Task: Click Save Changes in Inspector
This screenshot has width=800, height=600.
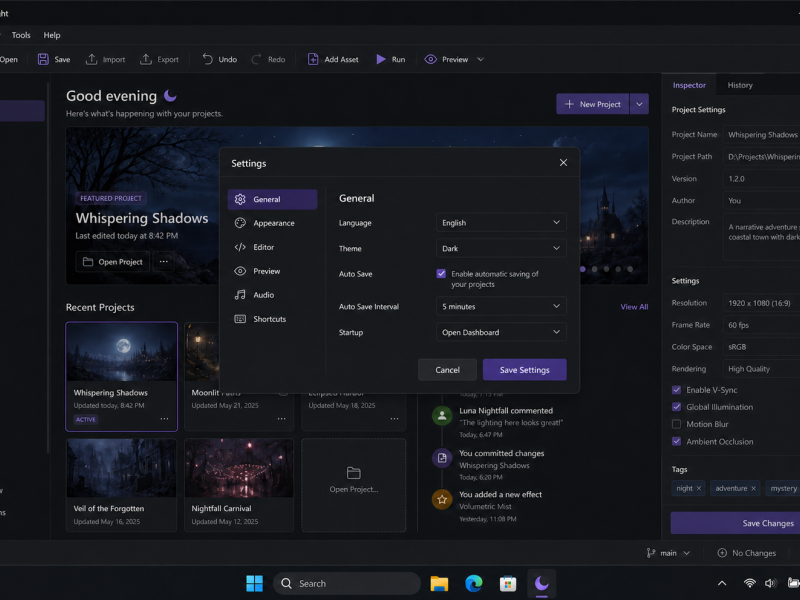Action: (735, 523)
